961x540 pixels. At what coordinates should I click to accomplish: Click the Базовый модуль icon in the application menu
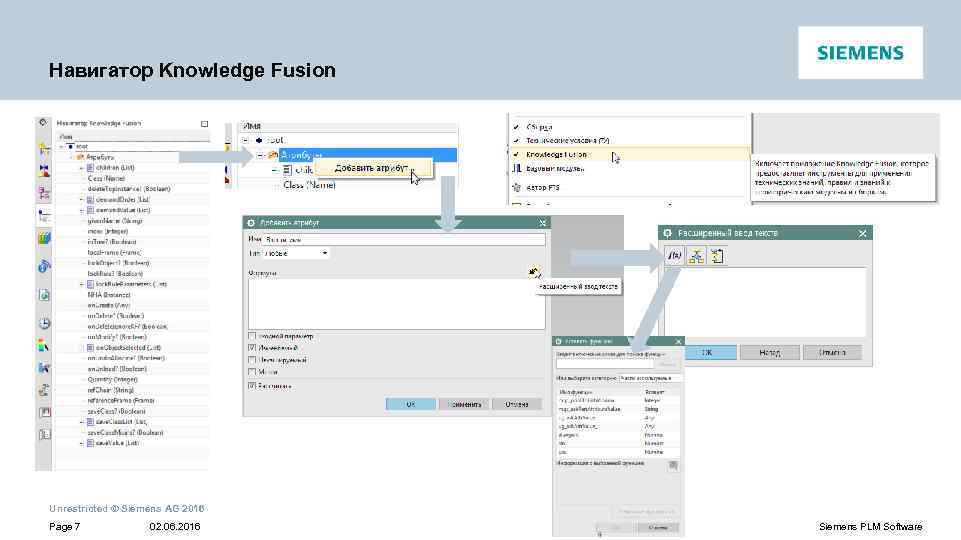click(517, 168)
